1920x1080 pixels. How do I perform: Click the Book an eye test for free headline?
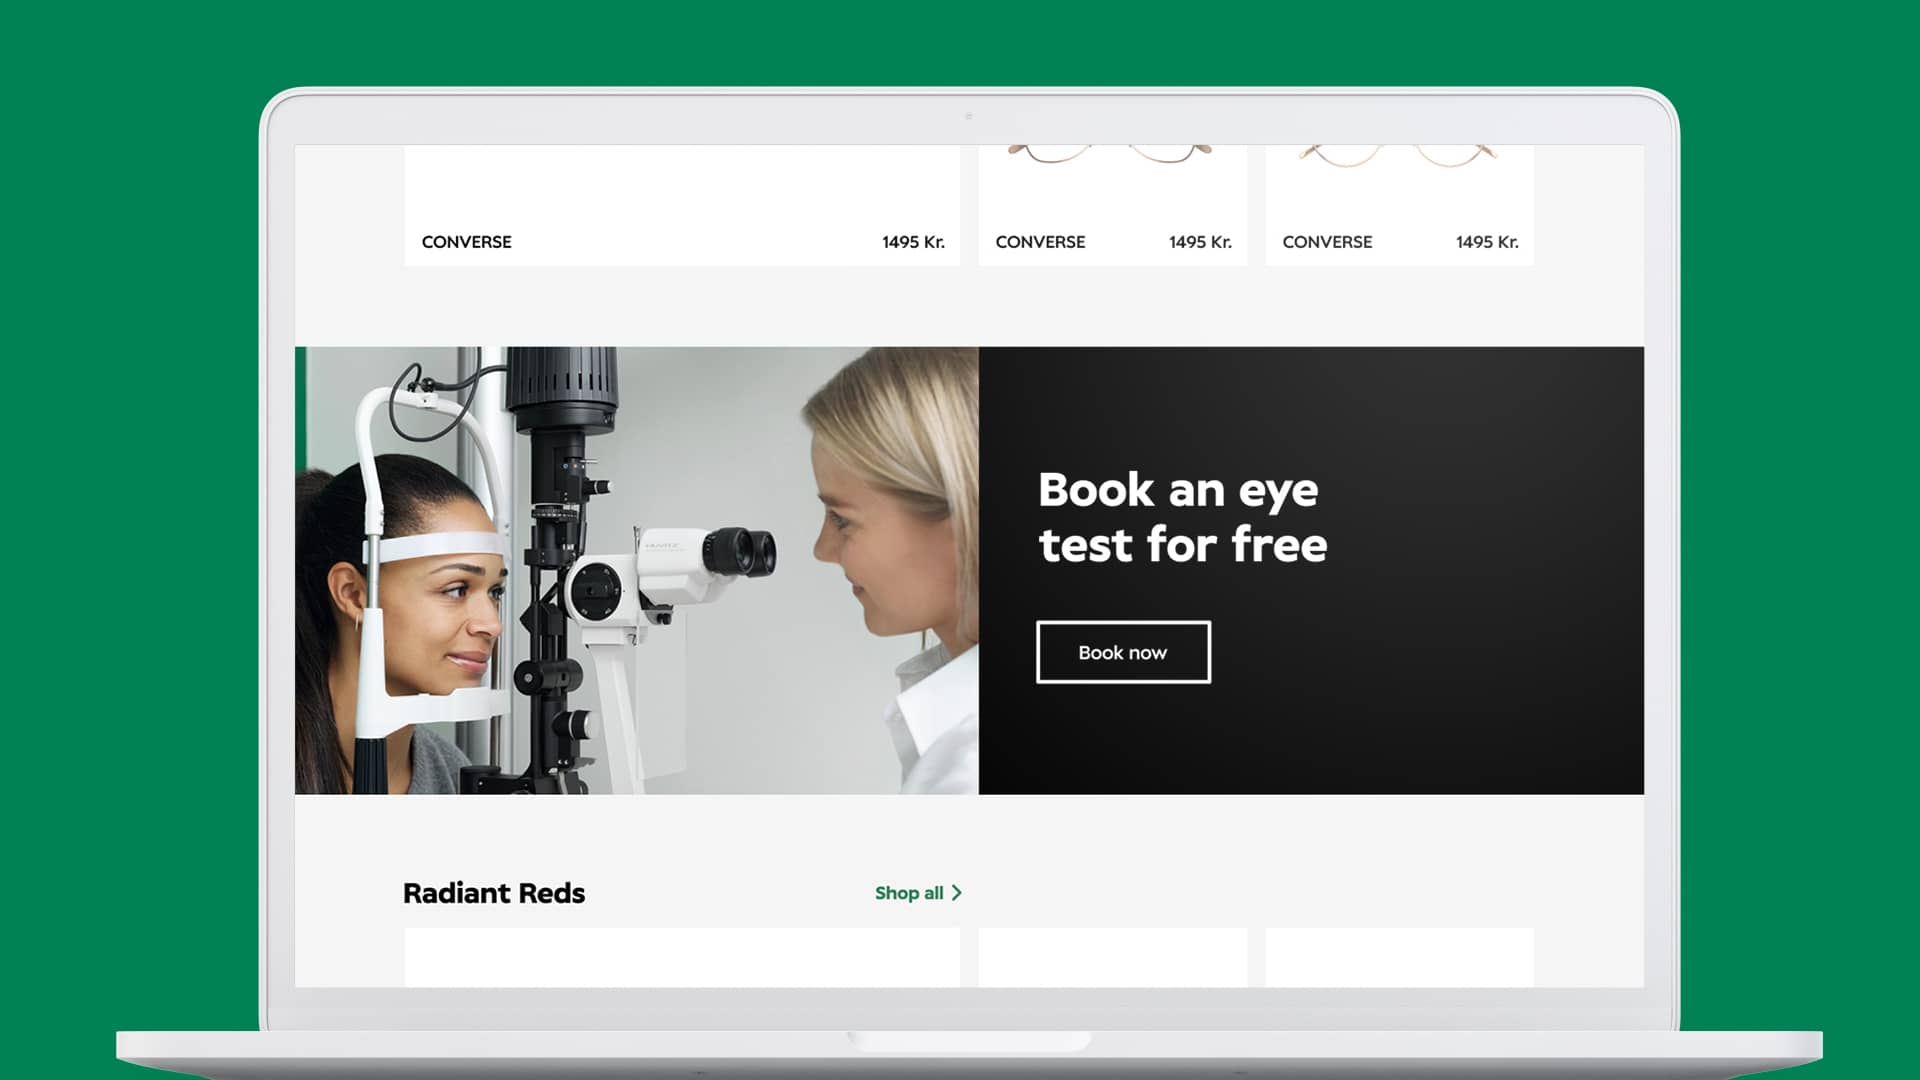(1182, 517)
